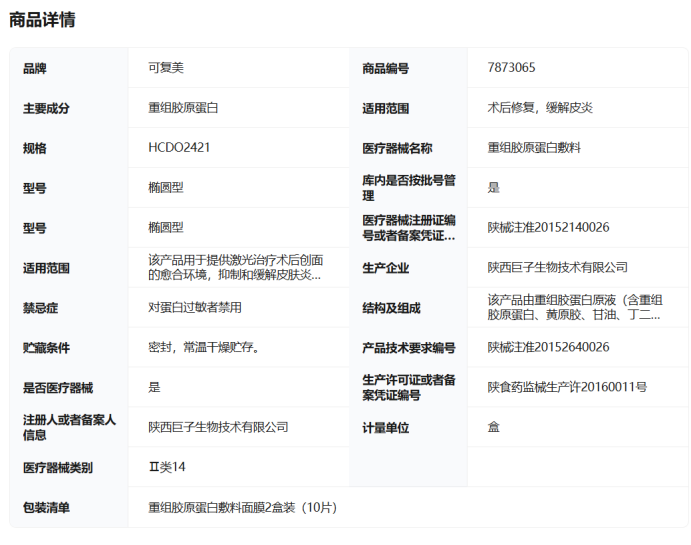Click the 包装清单 label
This screenshot has width=691, height=545.
click(x=46, y=508)
